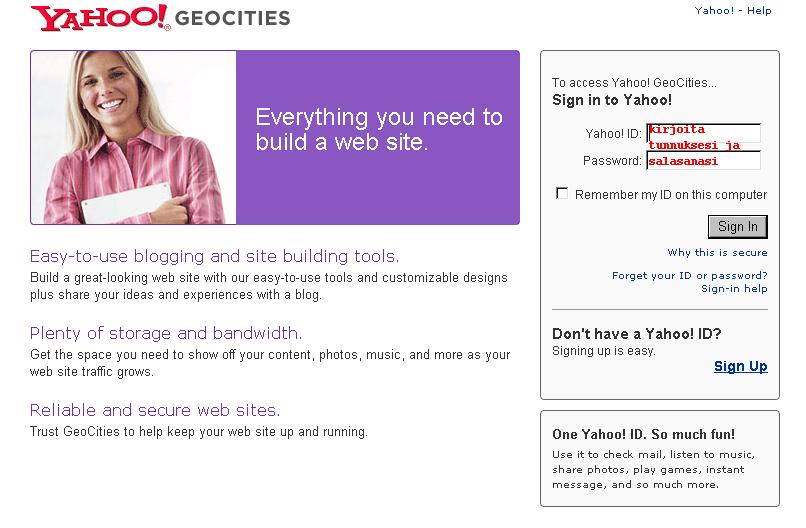Tick the Remember my ID checkbox
Screen dimensions: 806x528
562,193
